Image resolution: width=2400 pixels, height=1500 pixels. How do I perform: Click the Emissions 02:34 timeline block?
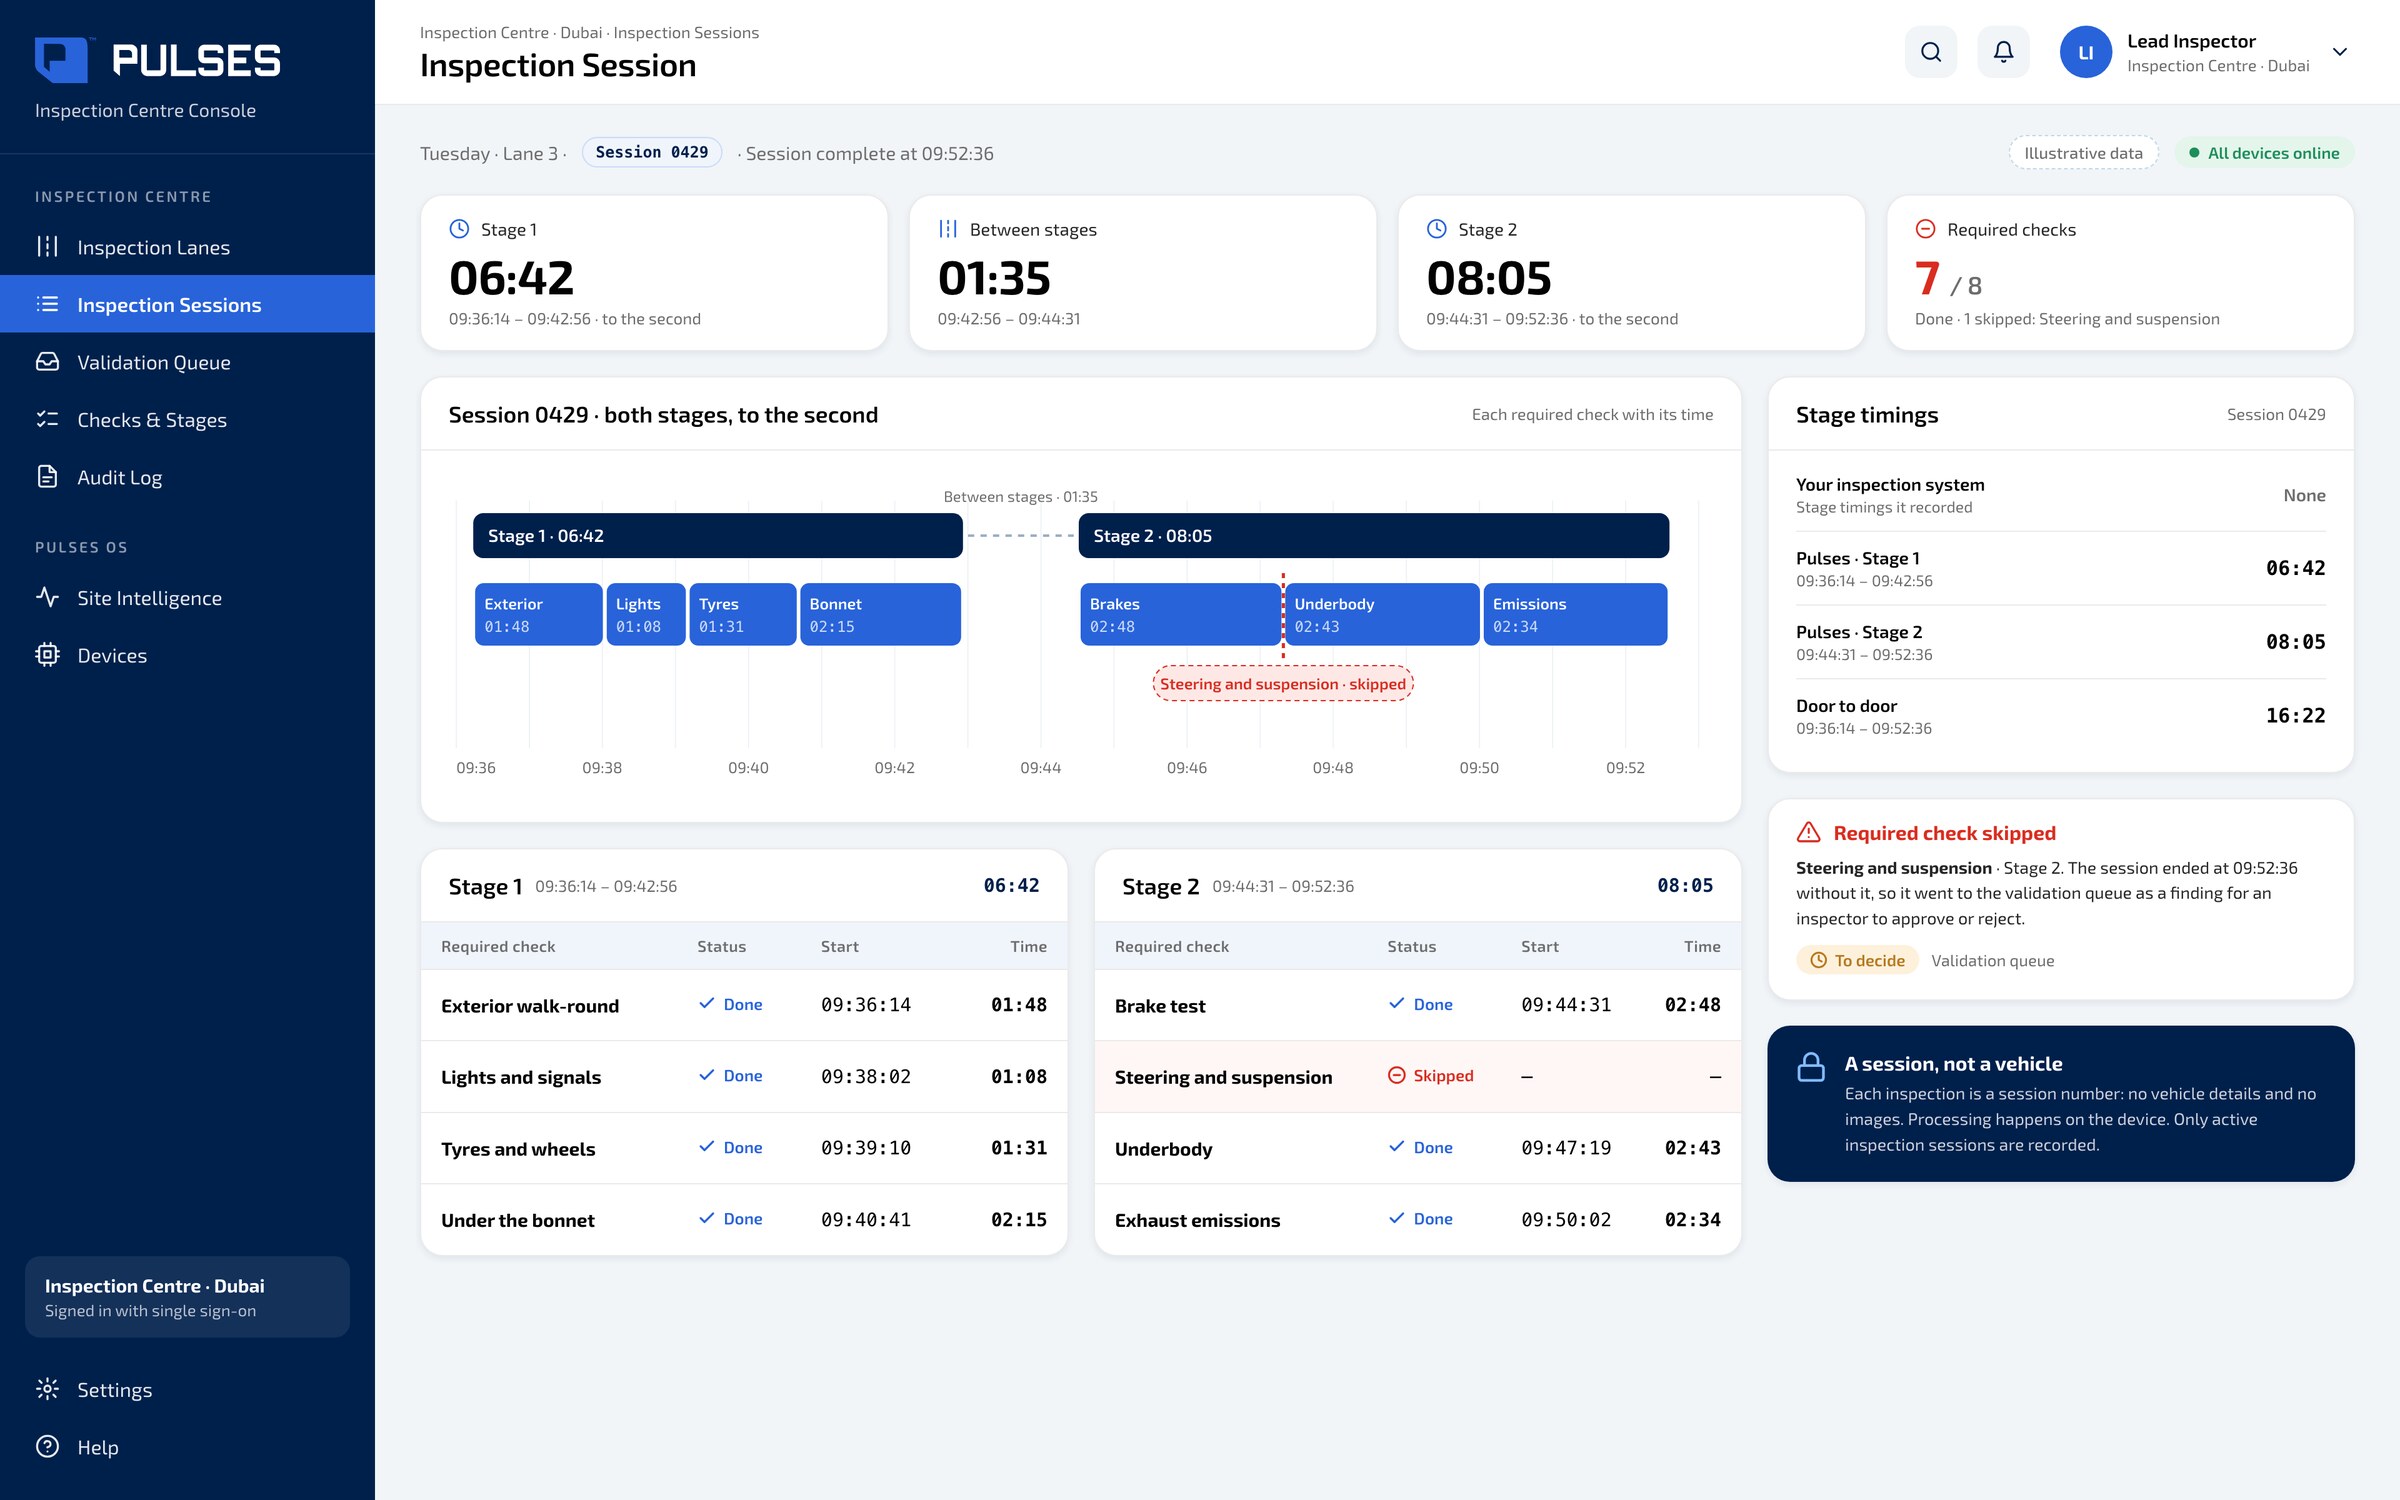(x=1576, y=615)
